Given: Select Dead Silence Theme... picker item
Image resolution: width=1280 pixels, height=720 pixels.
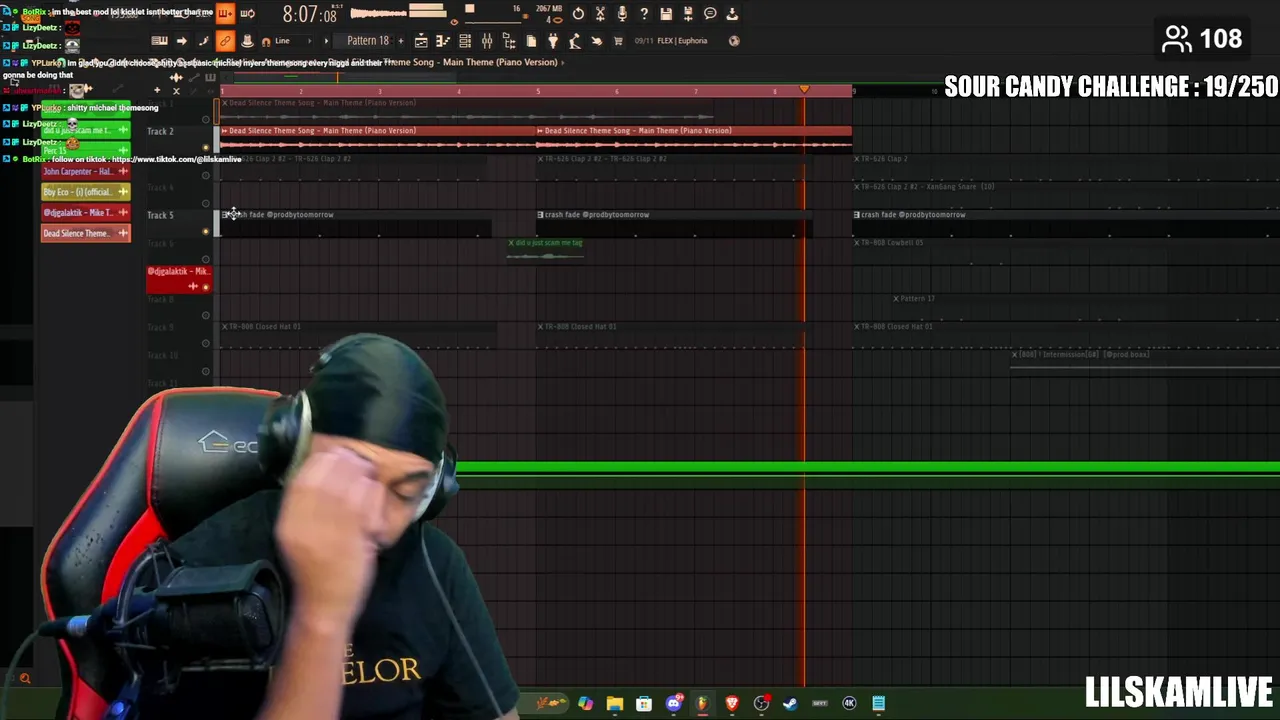Looking at the screenshot, I should 85,233.
